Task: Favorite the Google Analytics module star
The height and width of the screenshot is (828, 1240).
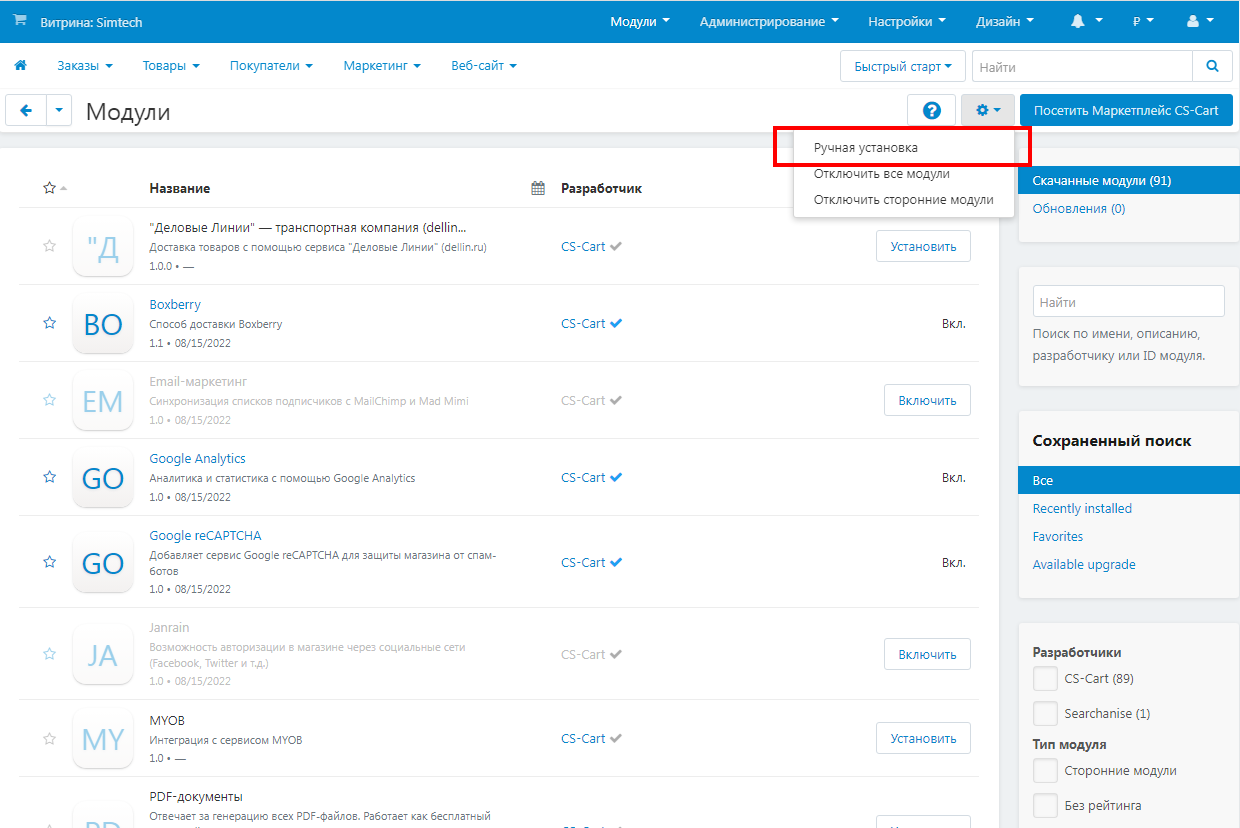Action: click(x=49, y=477)
